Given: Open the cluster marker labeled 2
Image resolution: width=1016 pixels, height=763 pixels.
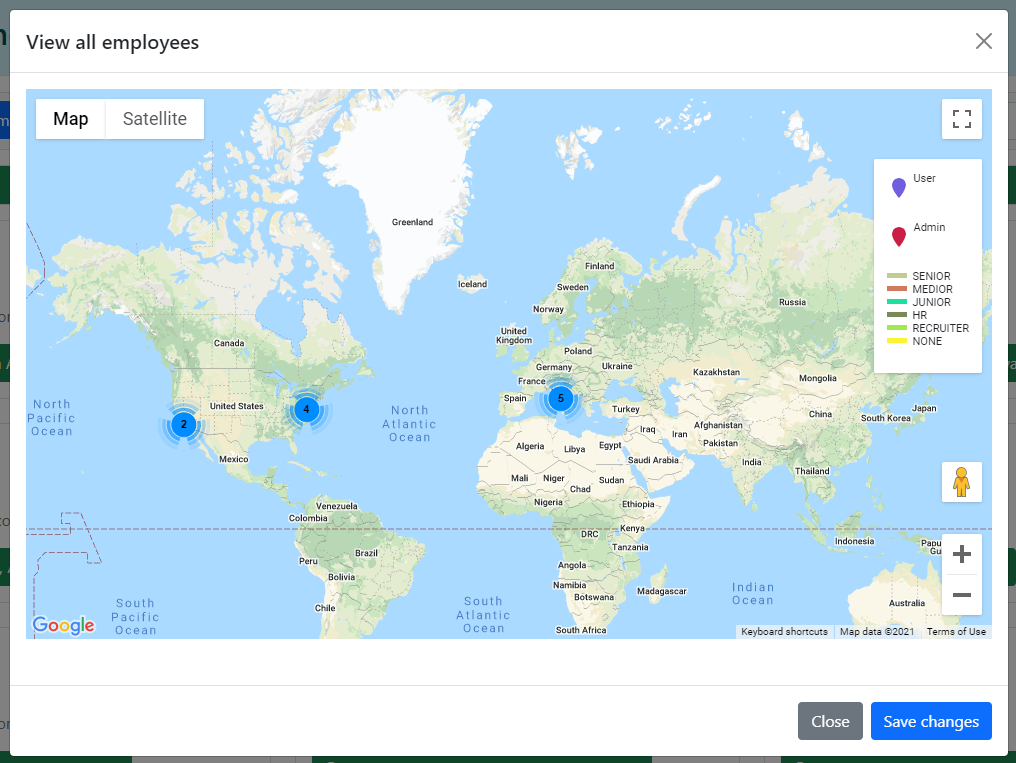Looking at the screenshot, I should tap(184, 424).
